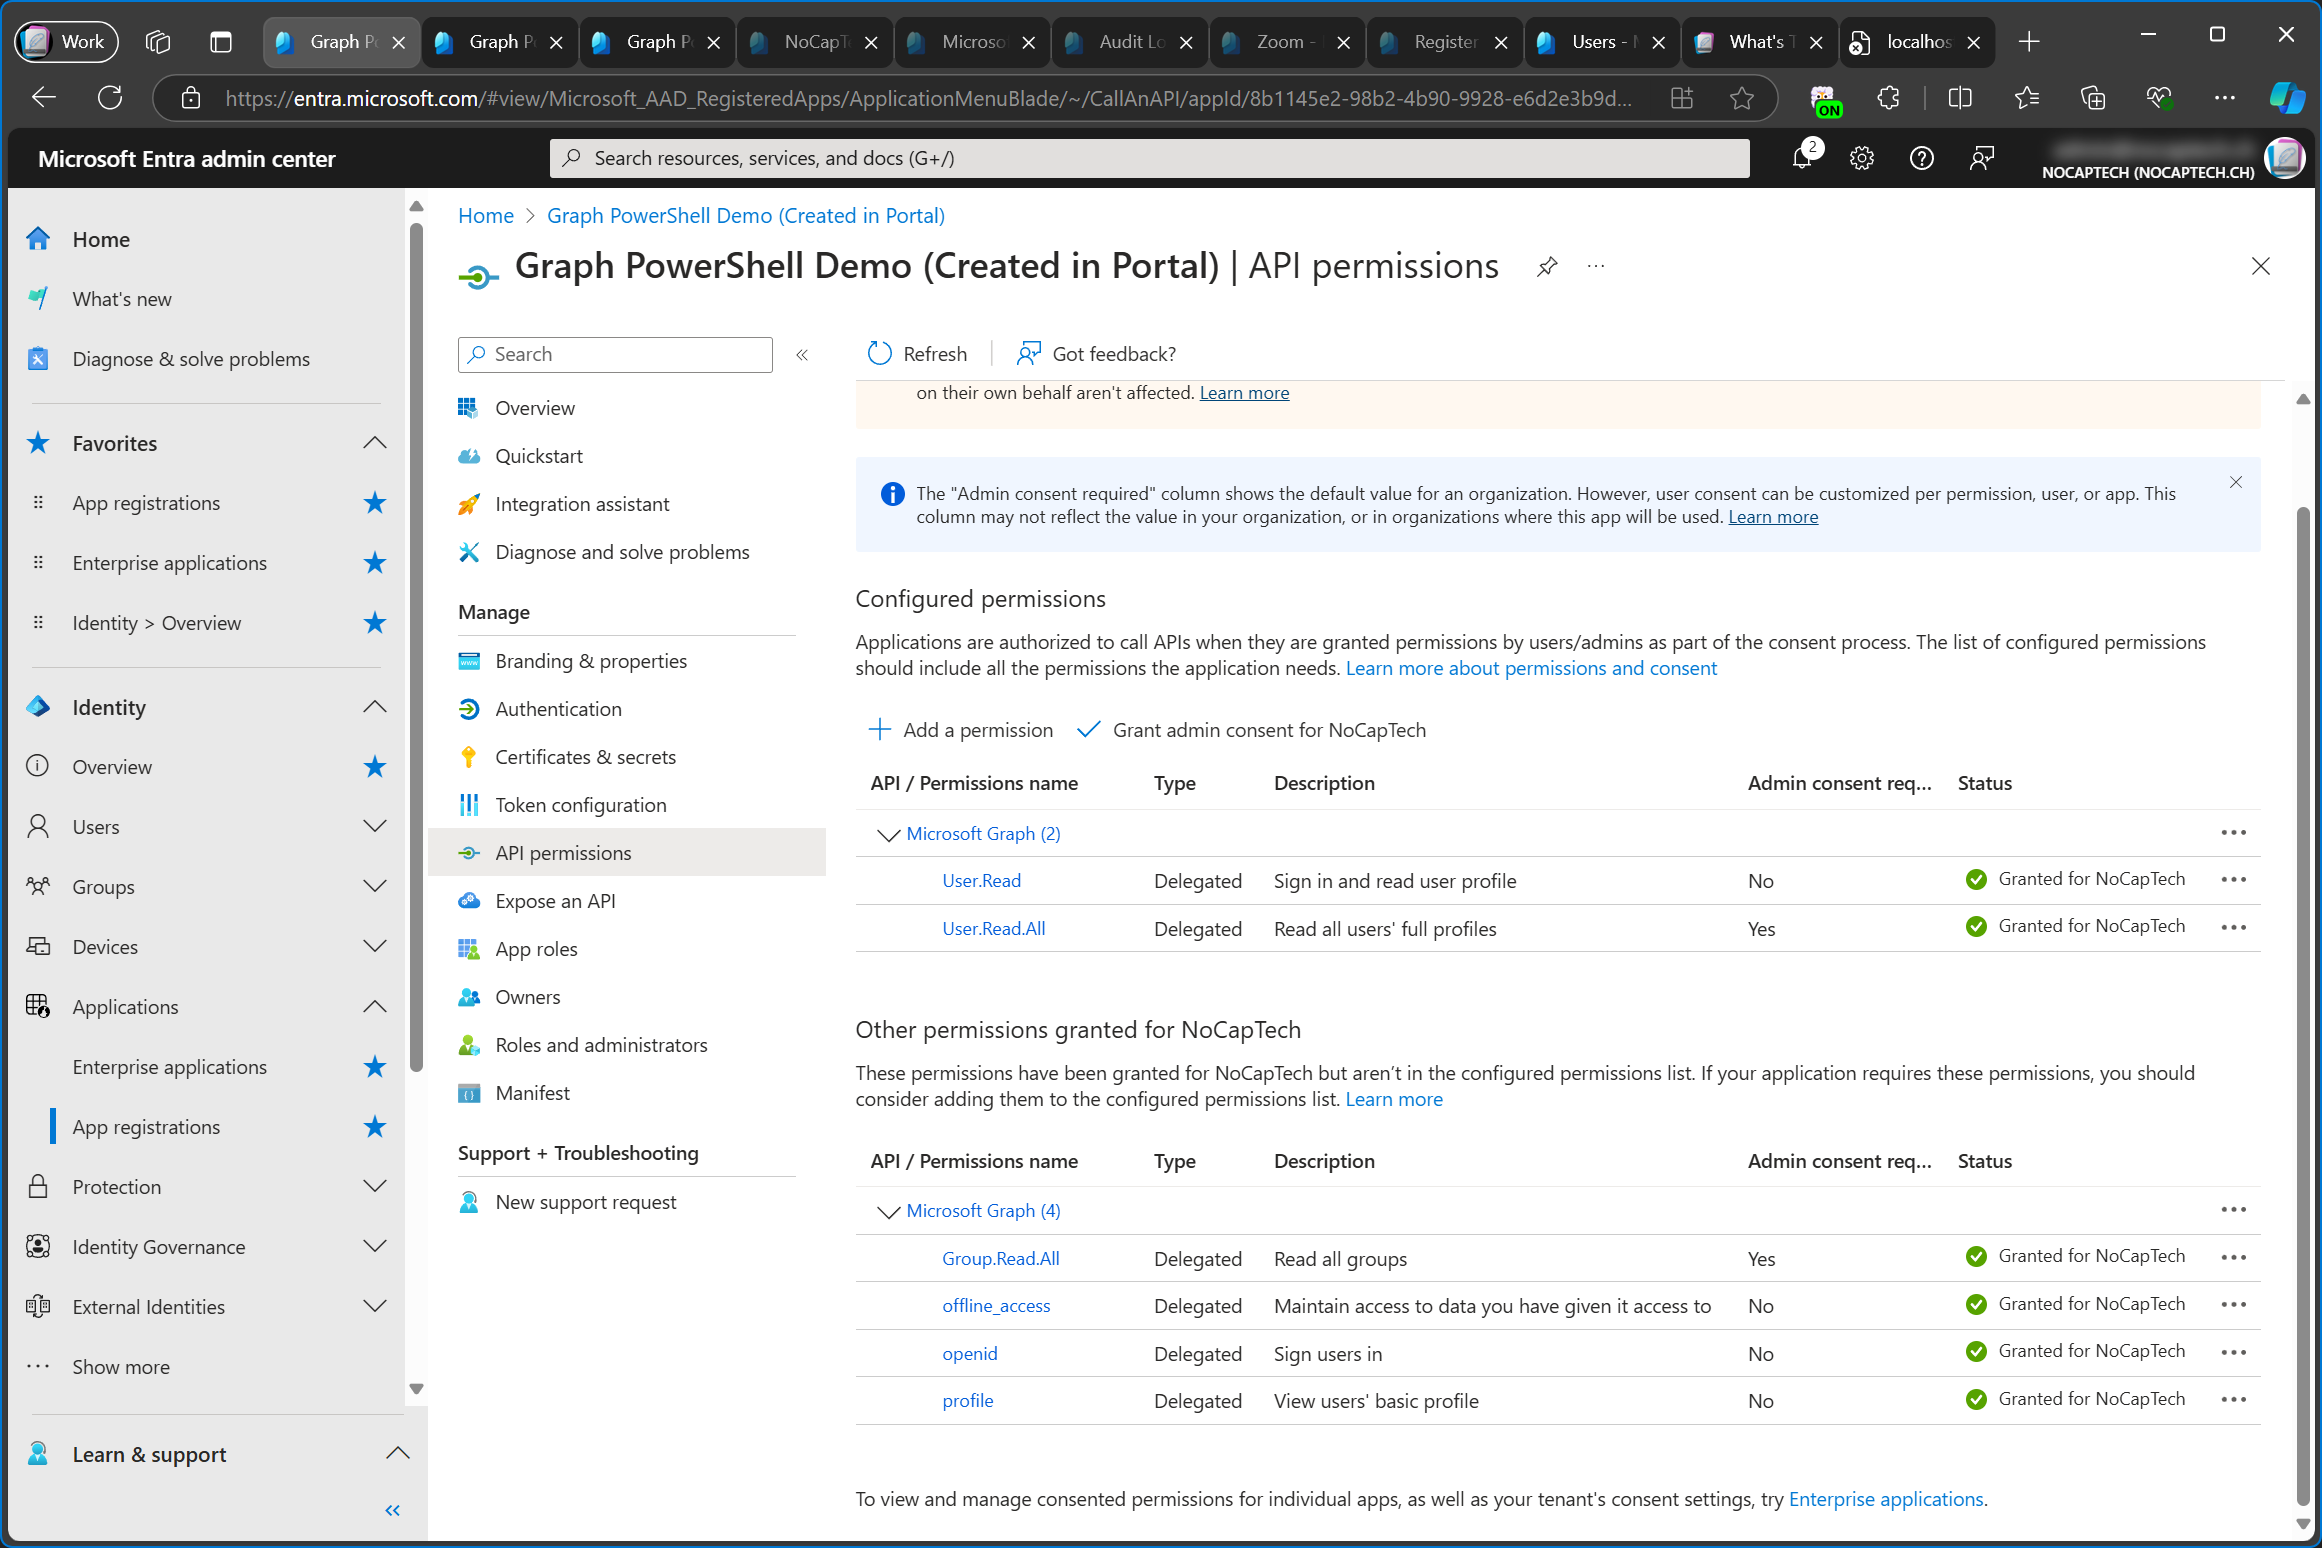
Task: Open more options for profile row
Action: [x=2233, y=1400]
